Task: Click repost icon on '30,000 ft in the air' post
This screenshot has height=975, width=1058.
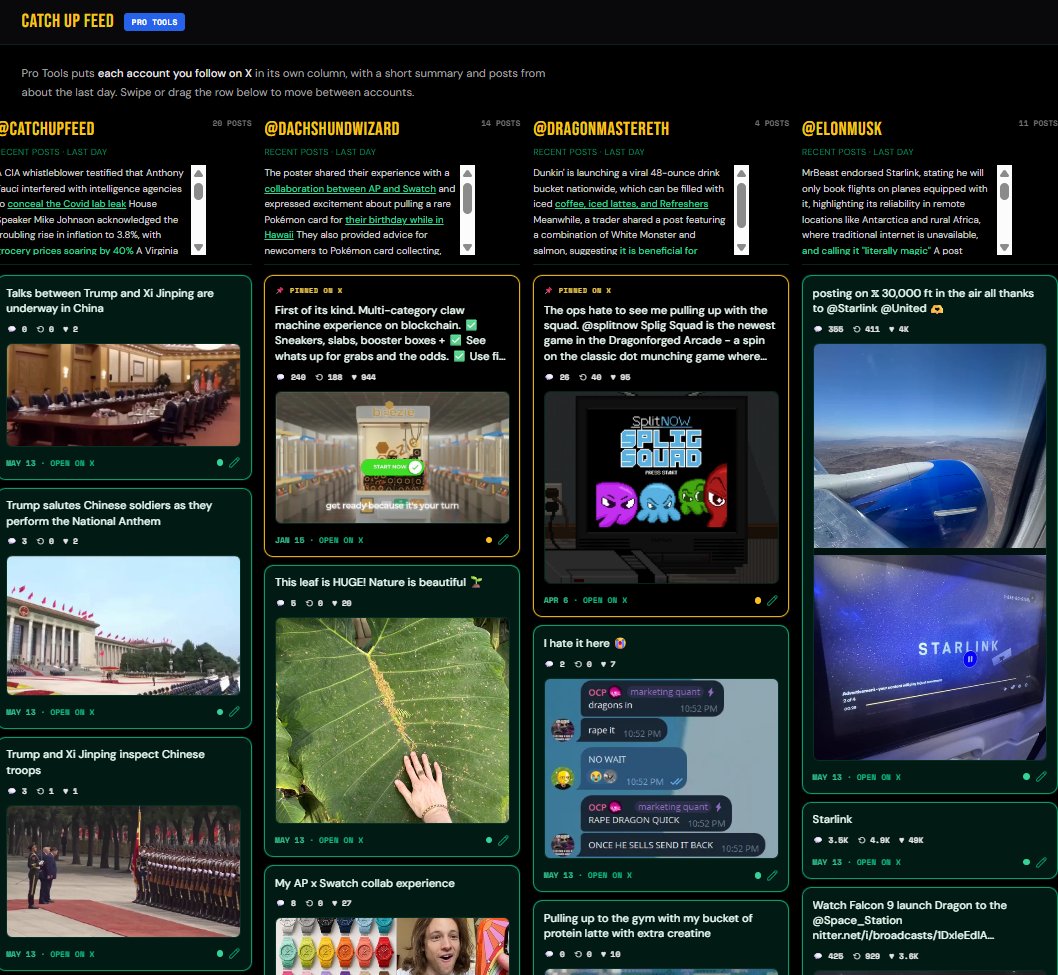Action: (856, 329)
